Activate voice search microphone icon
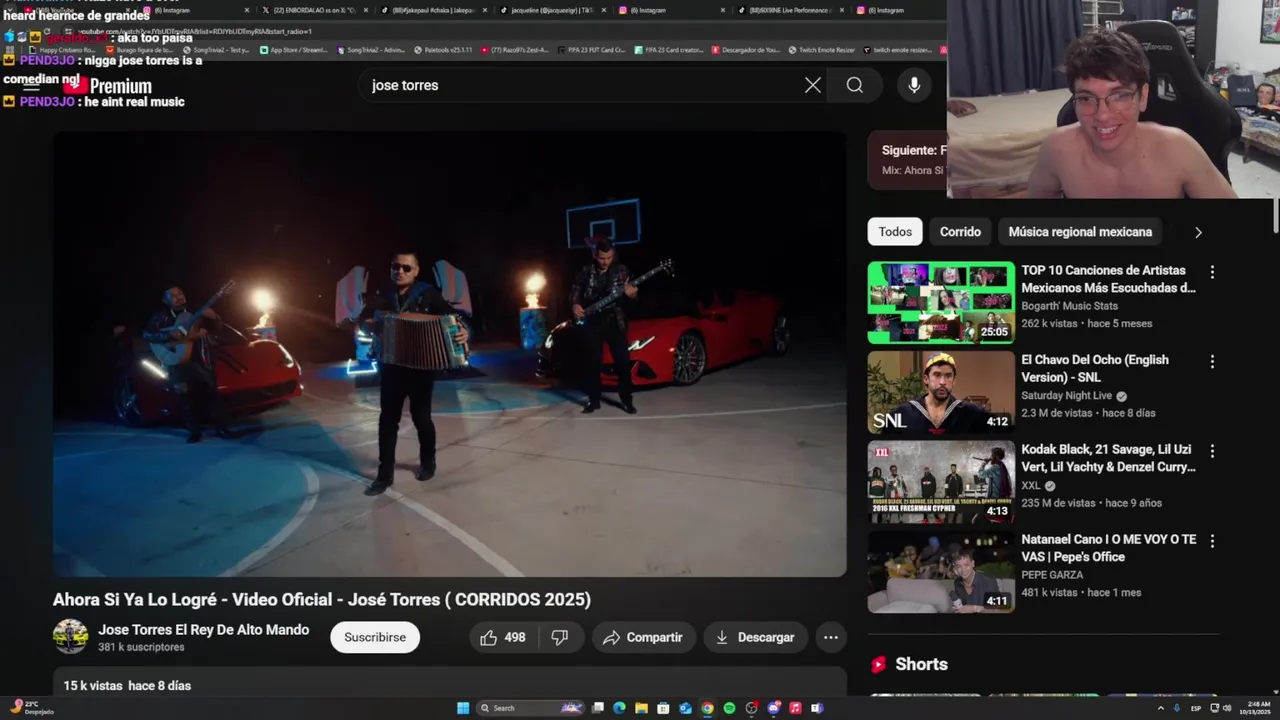The width and height of the screenshot is (1280, 720). coord(914,85)
